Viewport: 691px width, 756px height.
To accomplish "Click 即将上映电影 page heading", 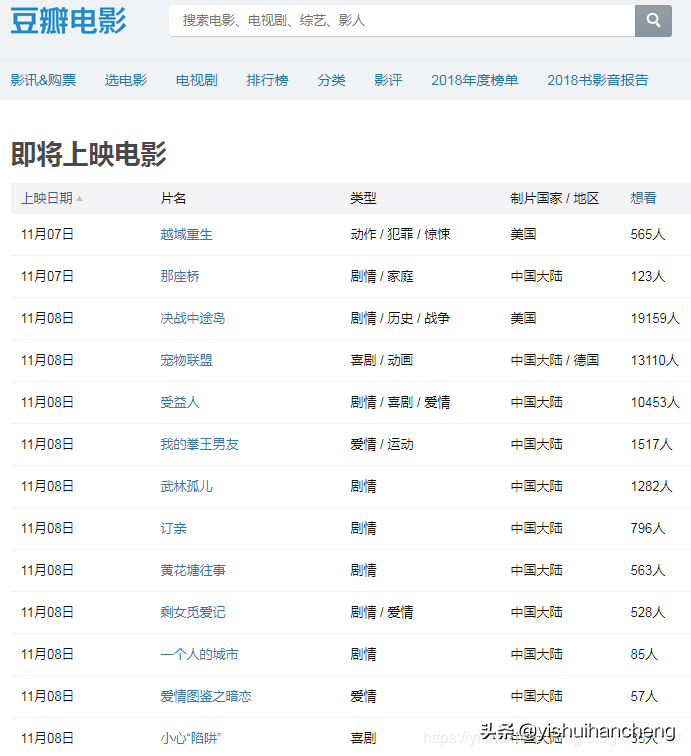I will (89, 154).
